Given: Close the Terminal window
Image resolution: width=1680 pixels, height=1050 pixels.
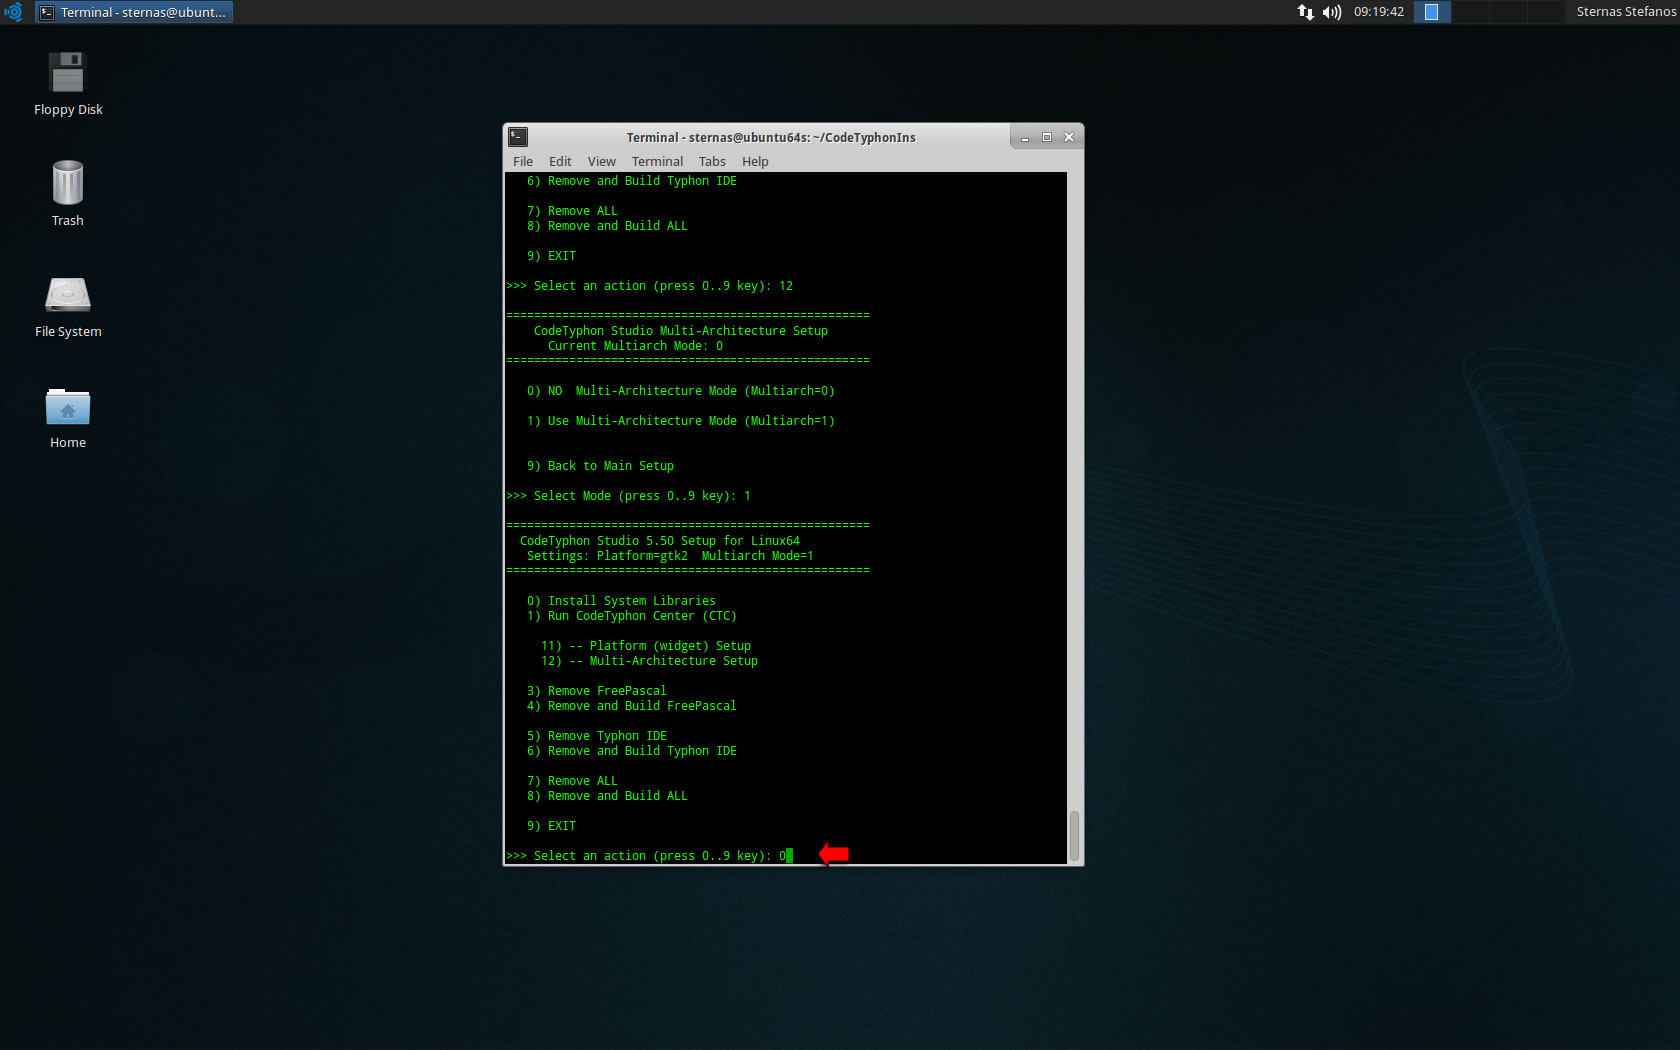Looking at the screenshot, I should (1069, 138).
